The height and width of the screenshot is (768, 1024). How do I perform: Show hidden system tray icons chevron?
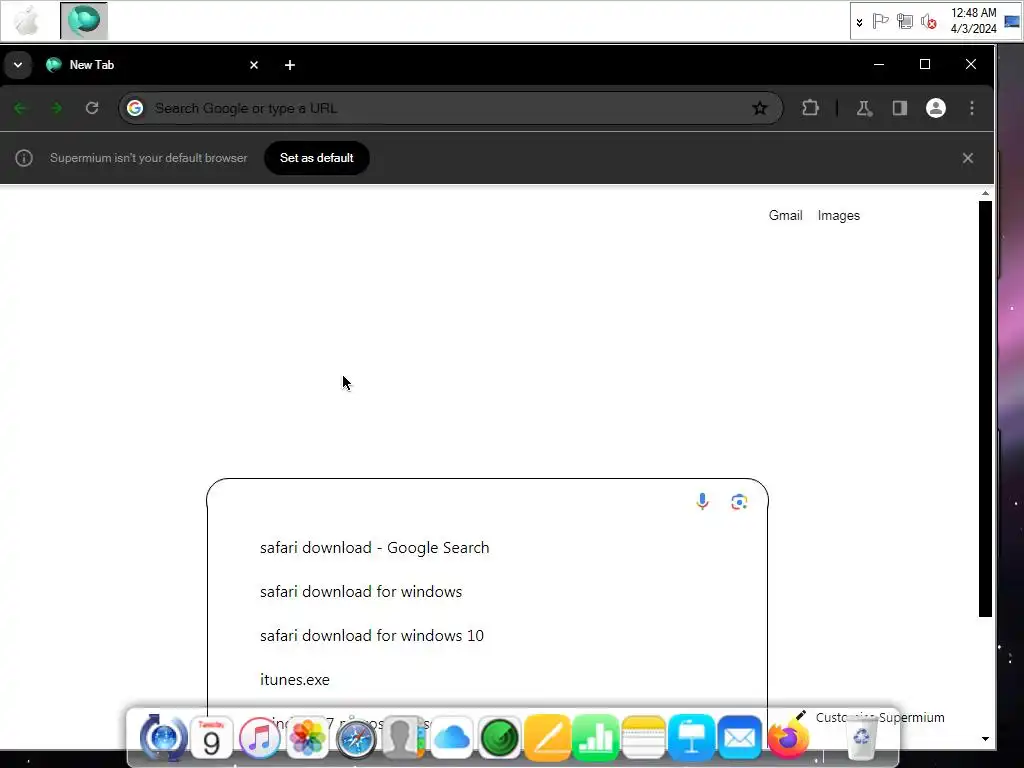pos(859,22)
